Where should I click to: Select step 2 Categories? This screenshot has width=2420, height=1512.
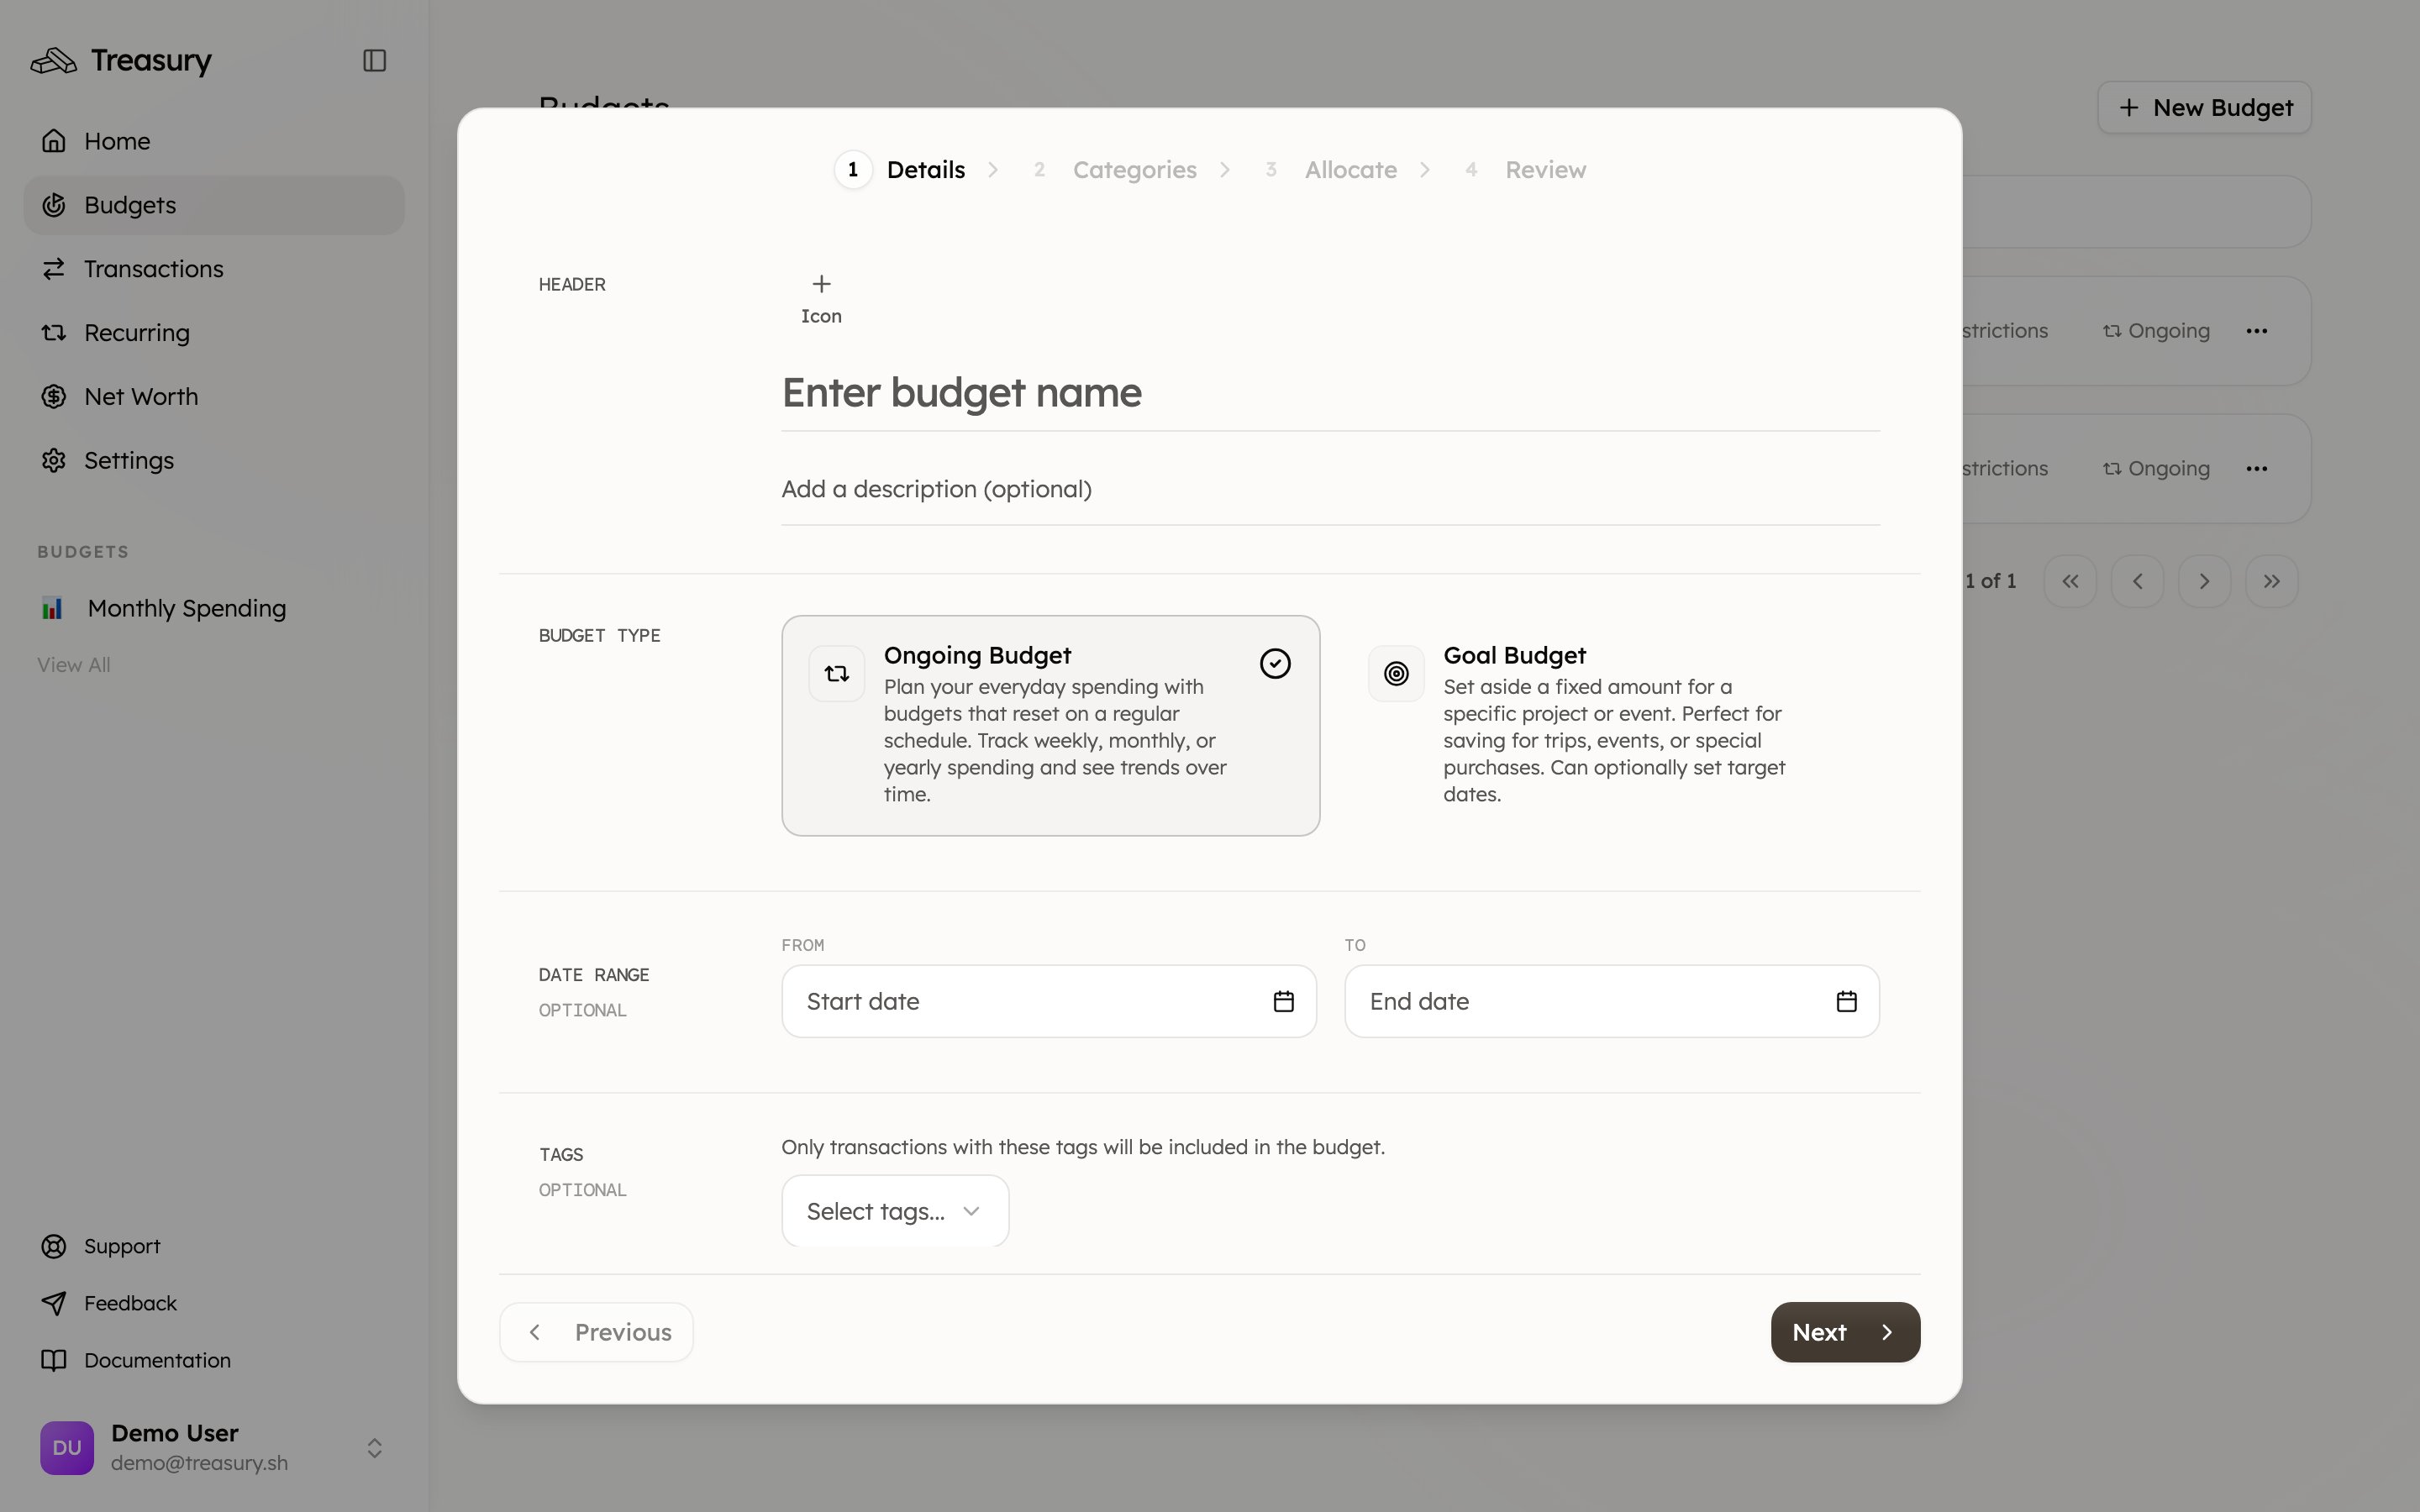point(1115,170)
